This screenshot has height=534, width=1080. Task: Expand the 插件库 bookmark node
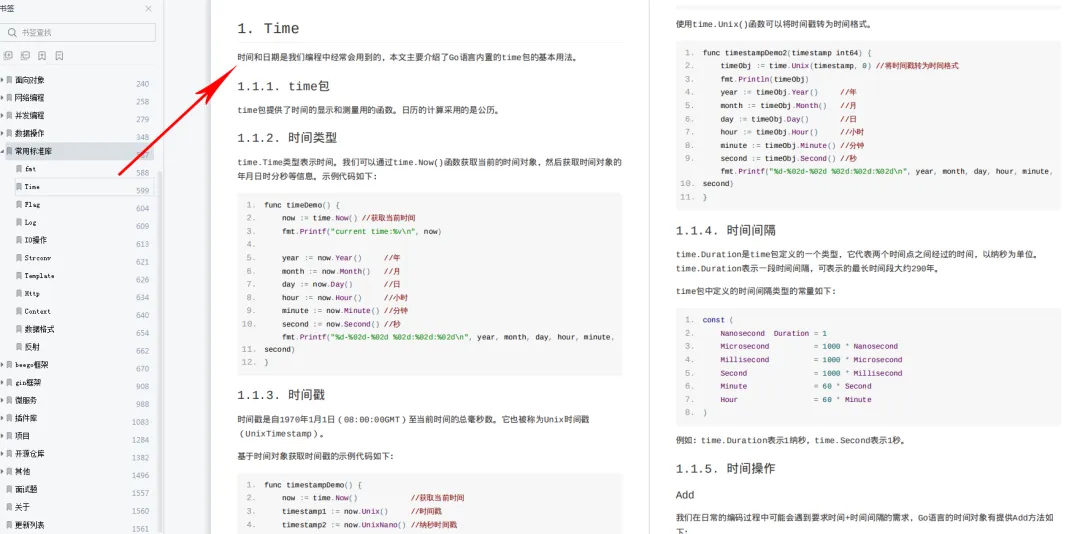tap(2, 418)
